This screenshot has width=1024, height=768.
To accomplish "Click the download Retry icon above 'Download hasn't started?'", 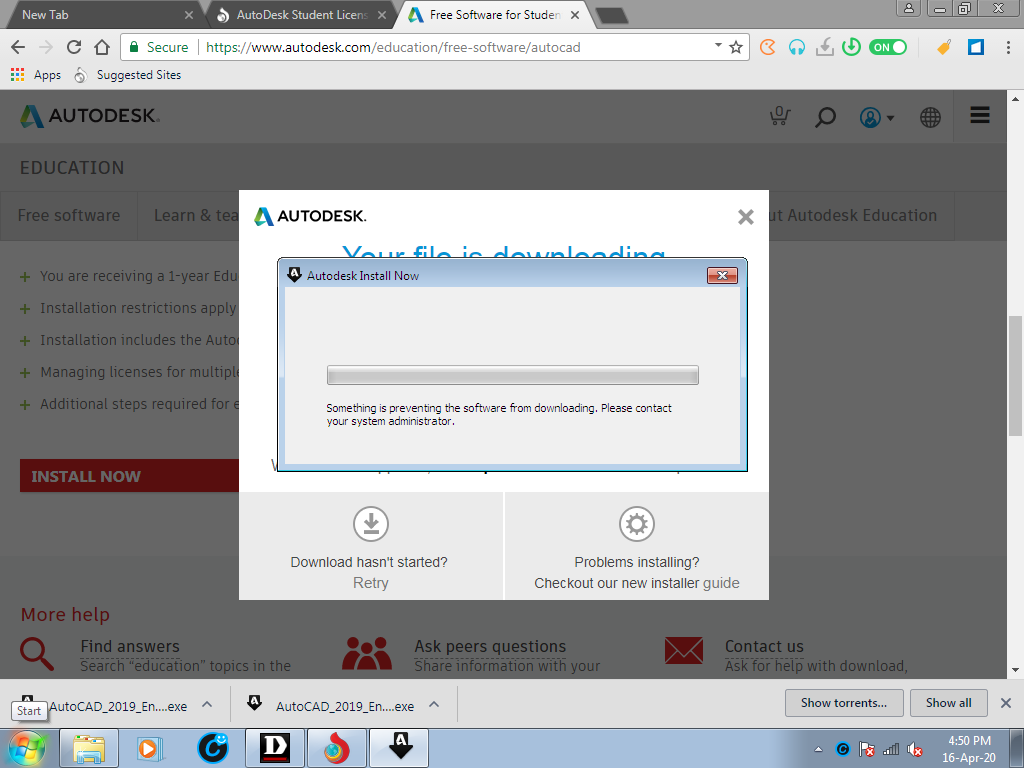I will tap(370, 523).
